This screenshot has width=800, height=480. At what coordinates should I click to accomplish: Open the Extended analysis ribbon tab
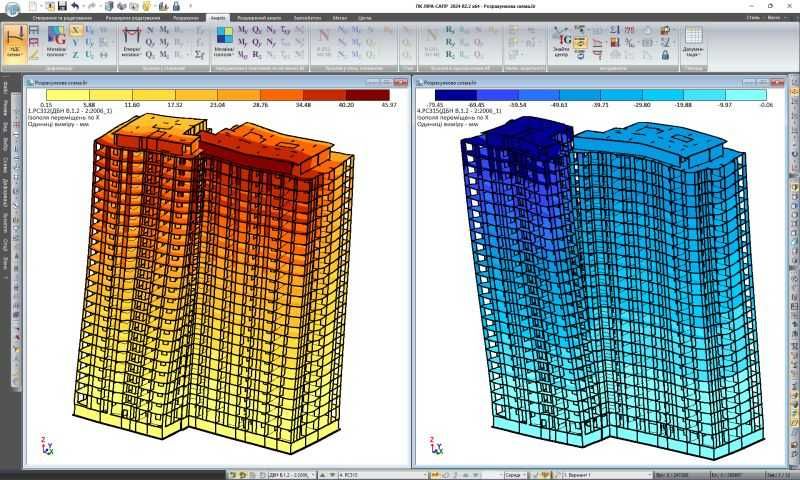(x=259, y=18)
